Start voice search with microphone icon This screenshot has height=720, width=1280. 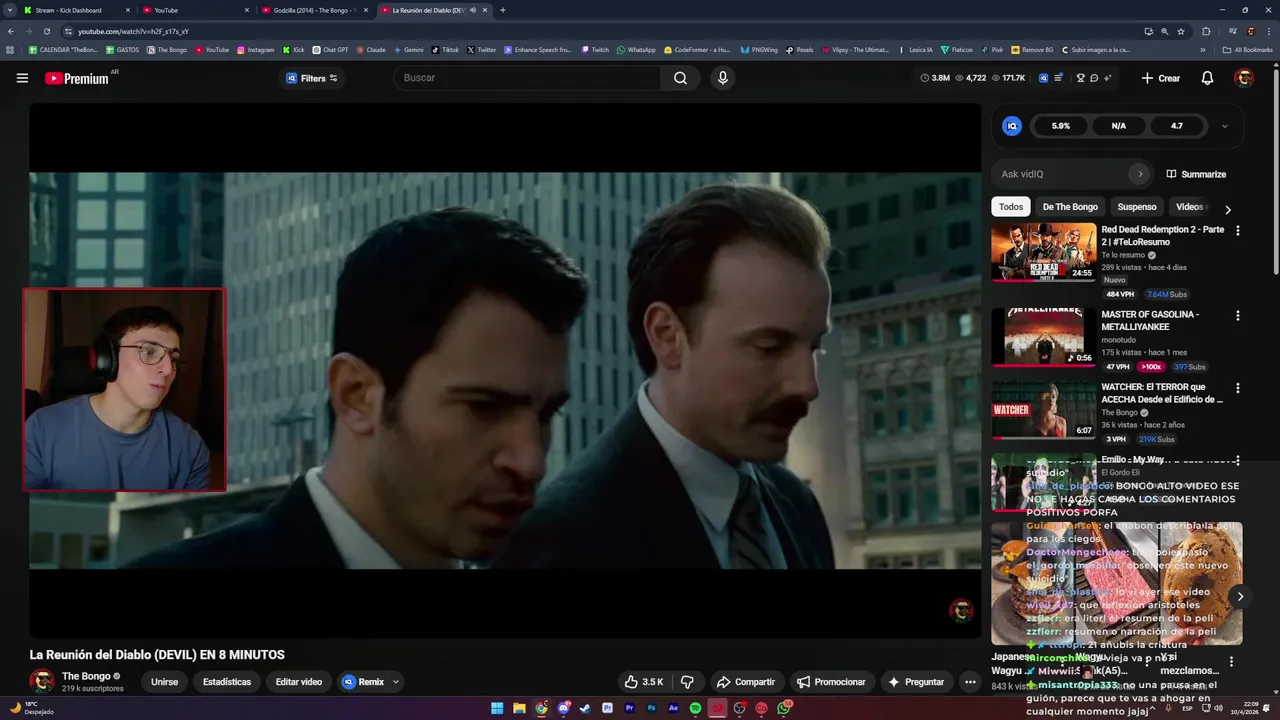tap(723, 78)
